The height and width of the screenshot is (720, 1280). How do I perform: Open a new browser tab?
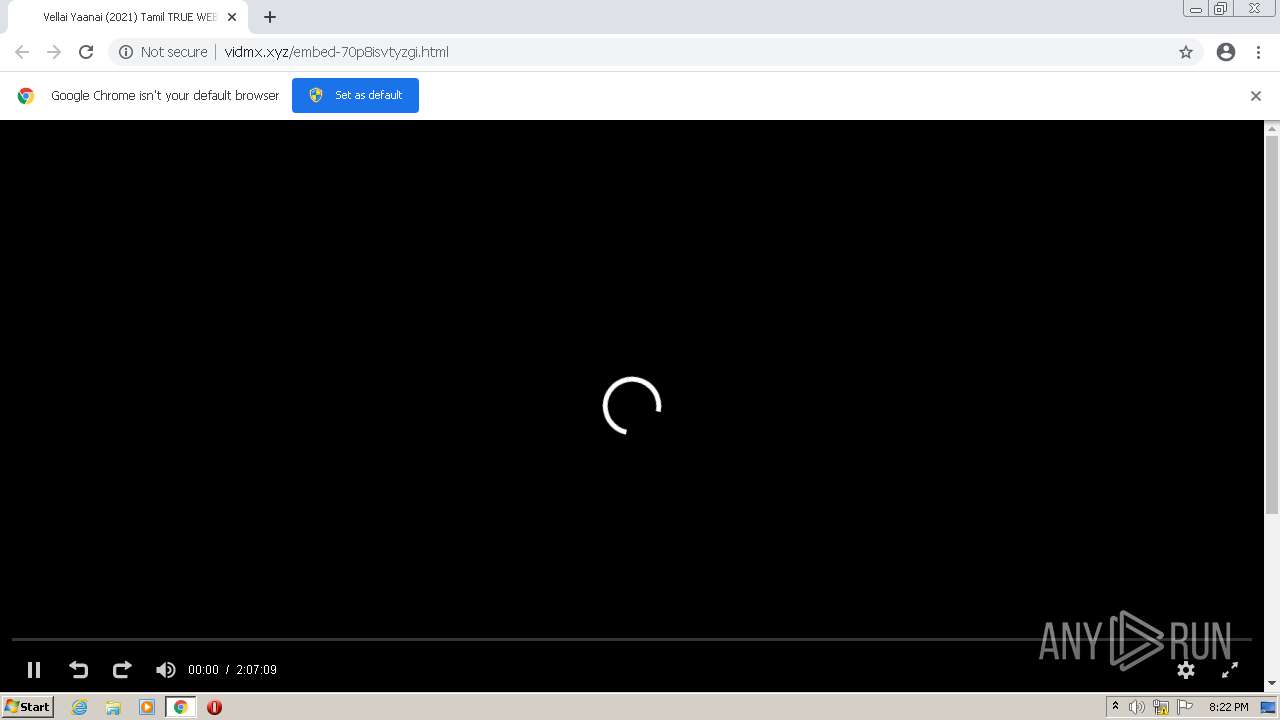(x=270, y=17)
